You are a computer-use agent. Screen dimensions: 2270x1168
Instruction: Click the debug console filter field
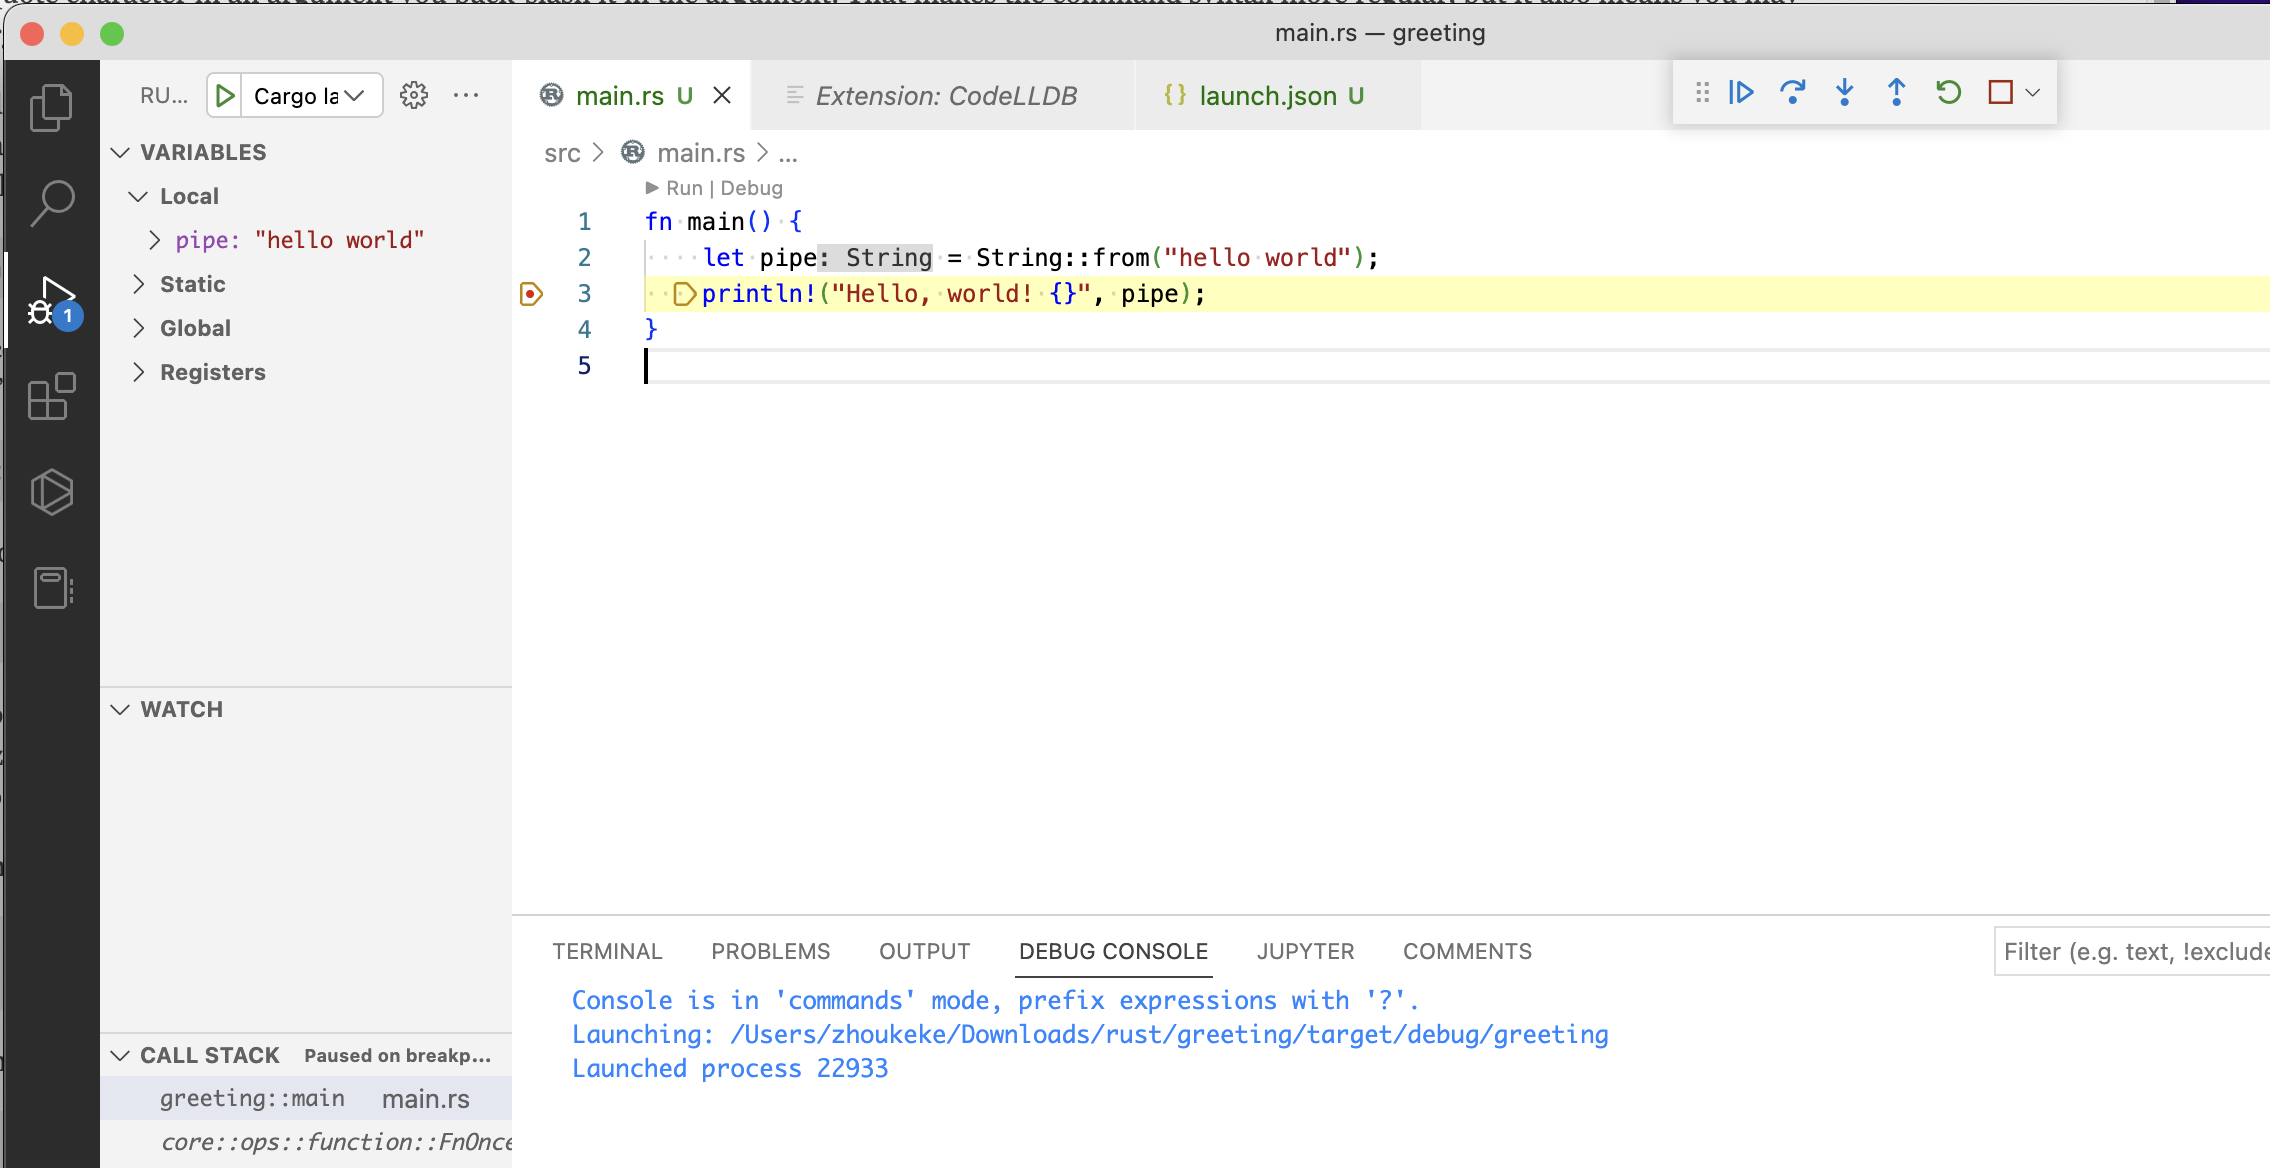coord(2130,951)
